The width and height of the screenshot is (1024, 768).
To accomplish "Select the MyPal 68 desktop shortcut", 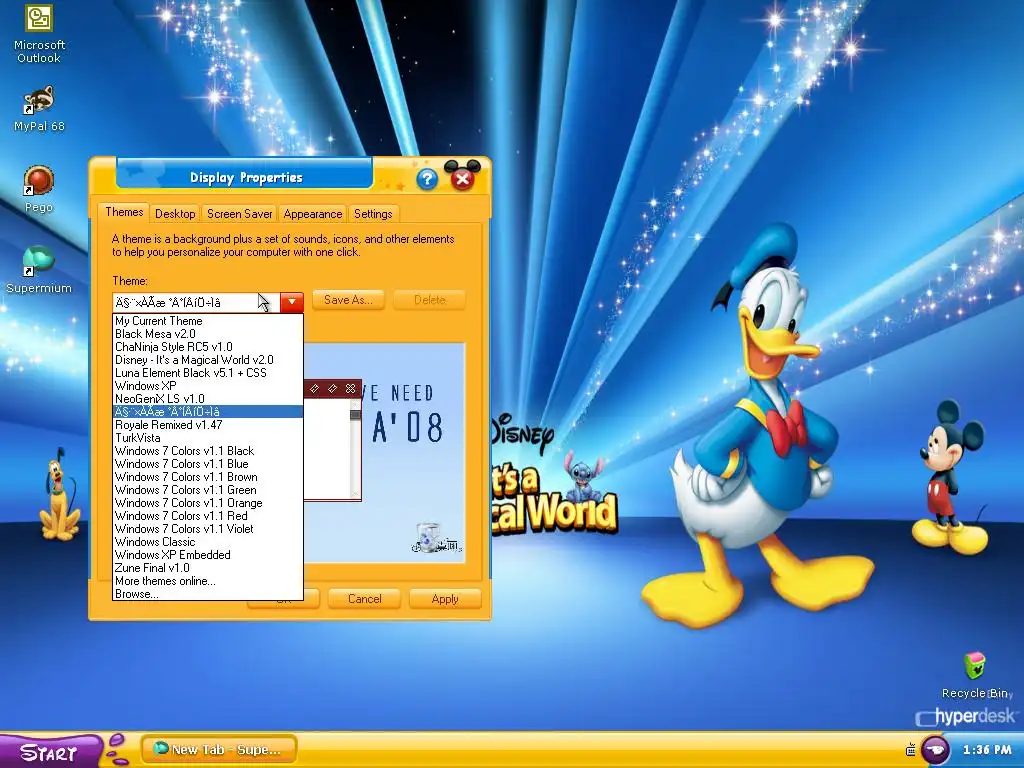I will [x=39, y=108].
